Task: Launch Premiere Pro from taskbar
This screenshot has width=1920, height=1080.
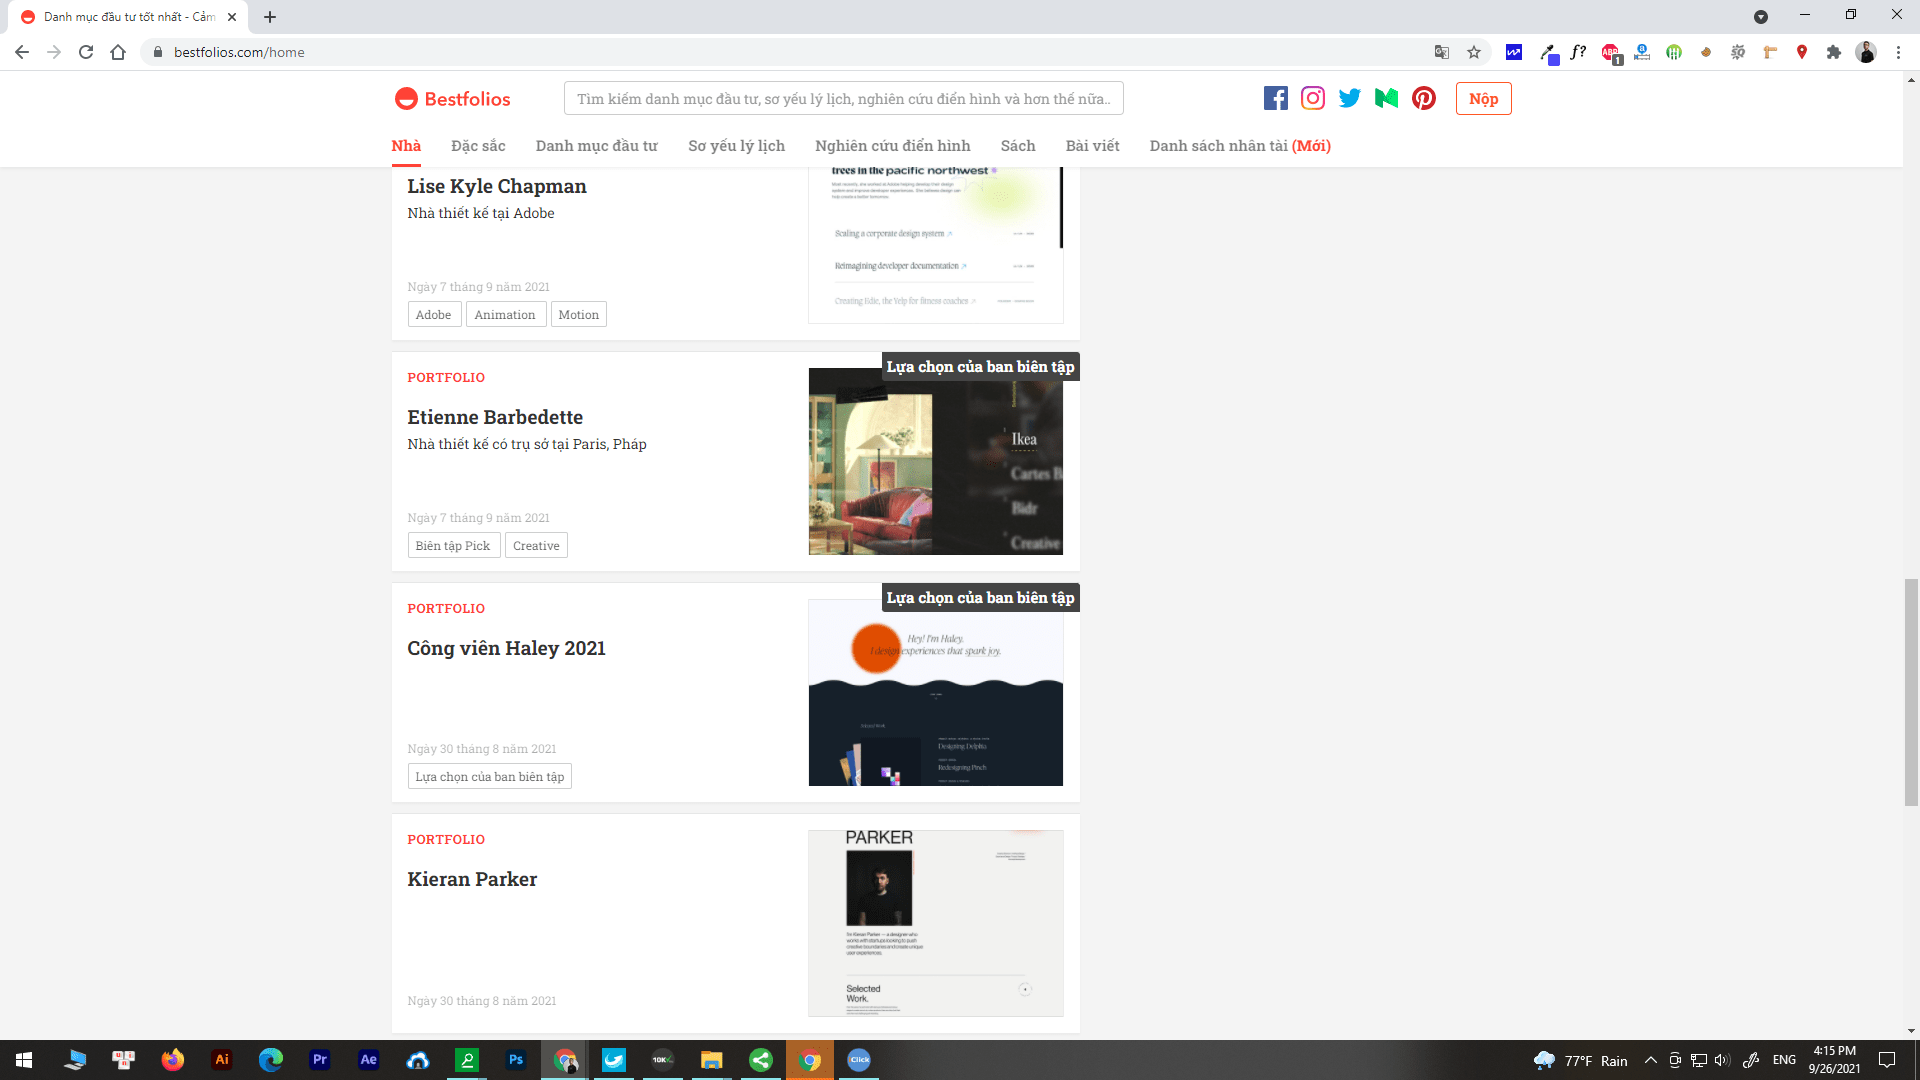Action: coord(320,1060)
